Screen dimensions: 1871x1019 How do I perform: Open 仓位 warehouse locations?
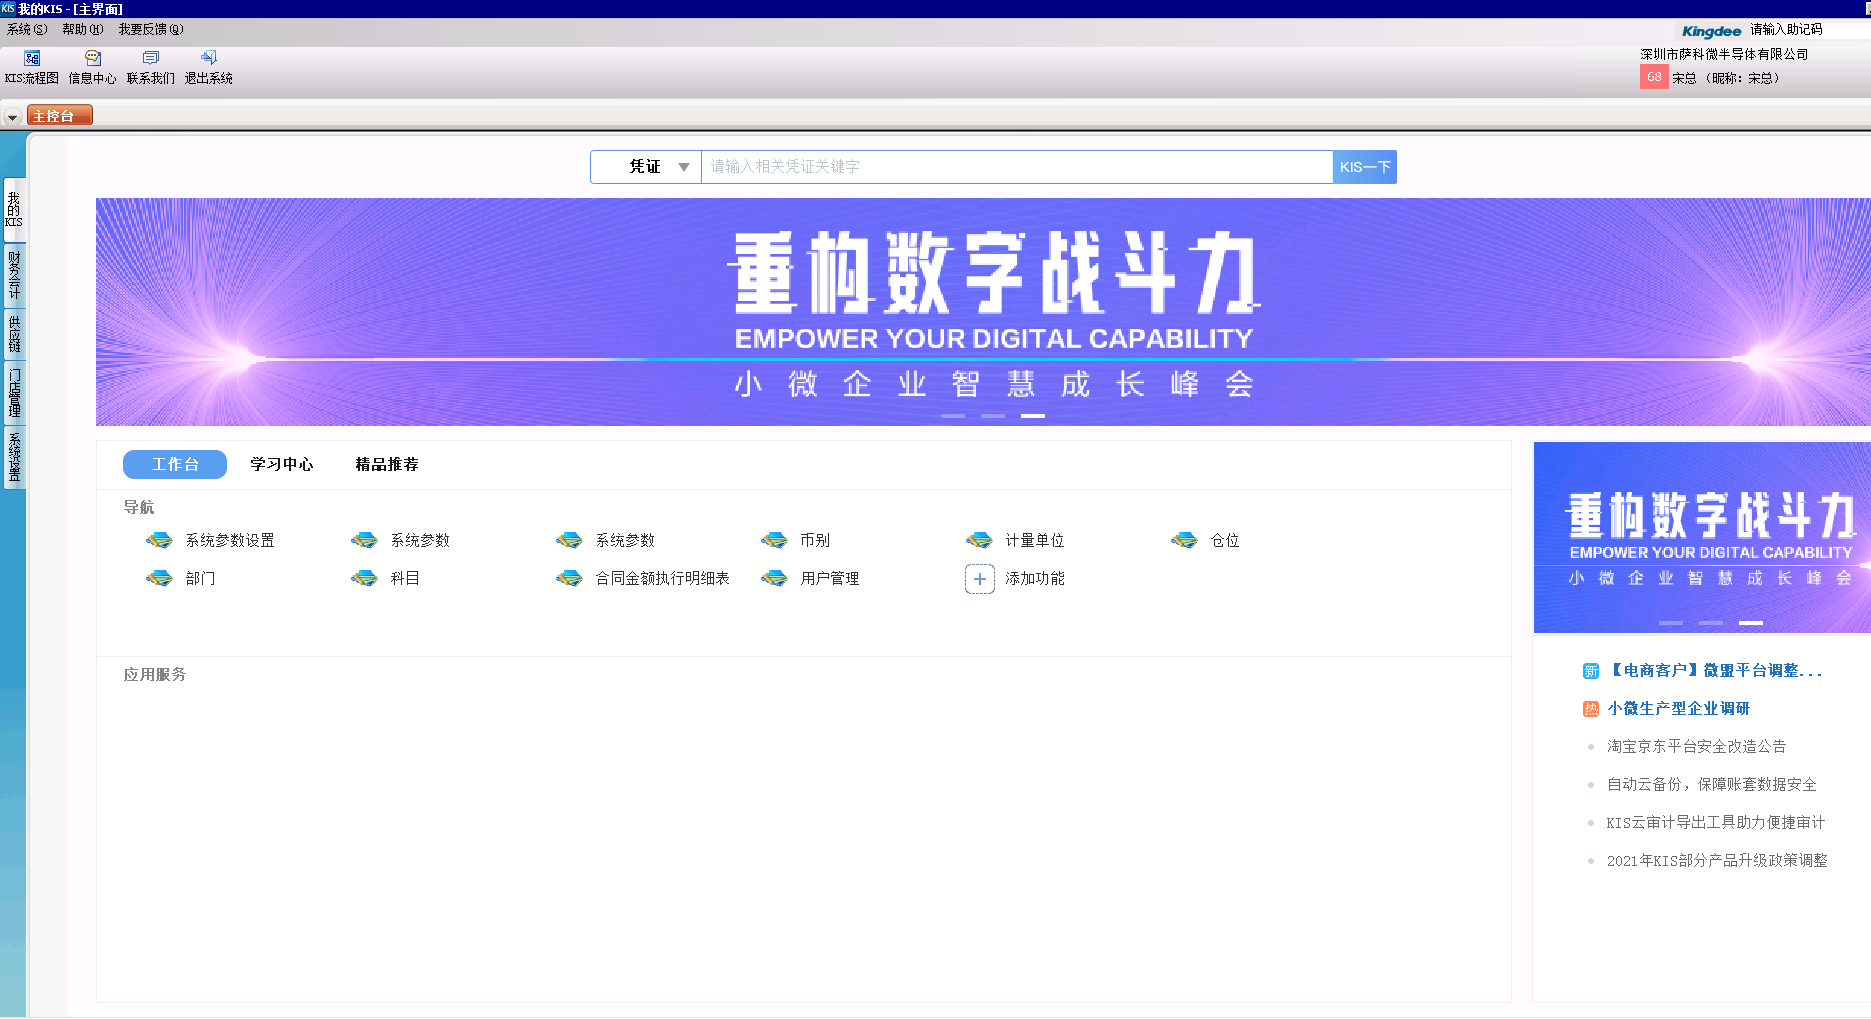pos(1228,539)
